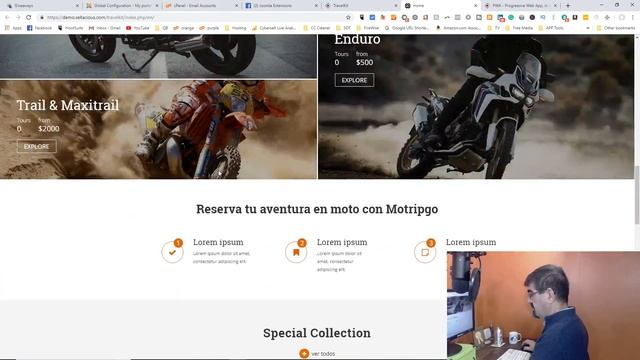Screen dimensions: 640x360
Task: Click the webcam video overlay
Action: tap(543, 306)
